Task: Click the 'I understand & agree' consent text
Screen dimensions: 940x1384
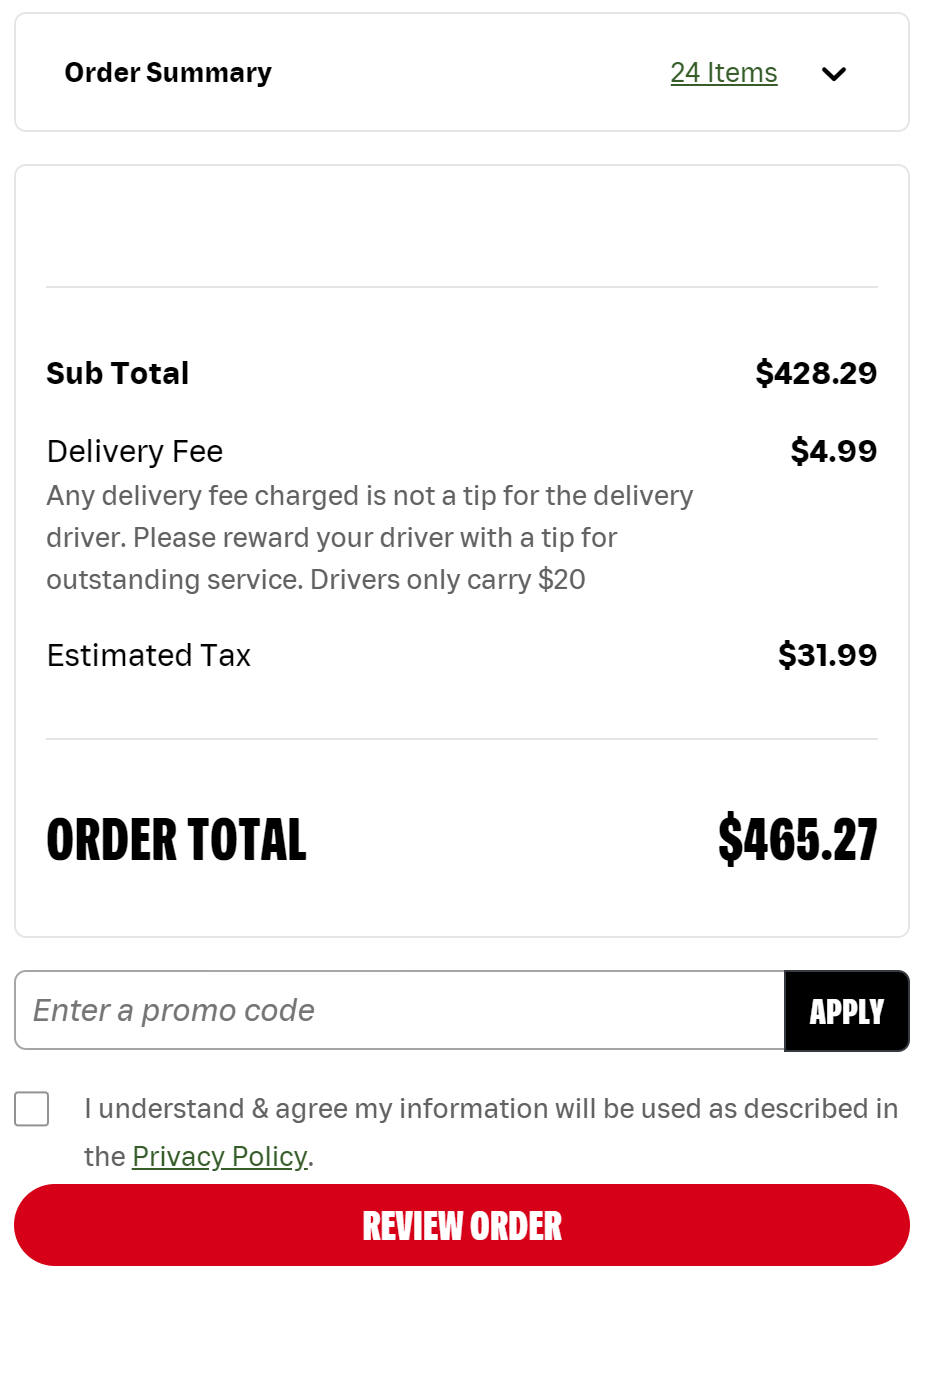Action: coord(490,1109)
